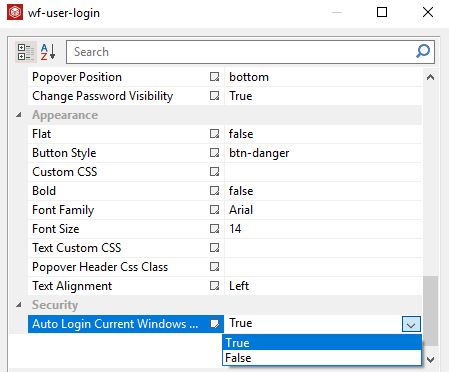Click the Auto Login Current Windows marker square
This screenshot has width=449, height=372.
click(x=214, y=324)
